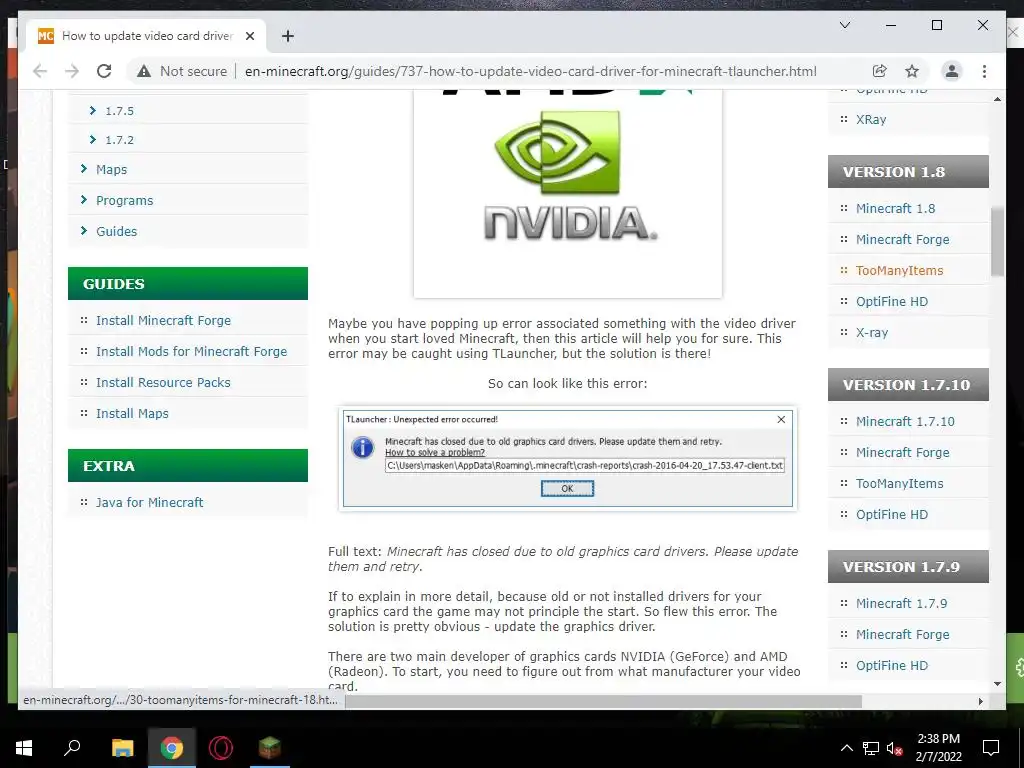Open Opera browser from the taskbar
The width and height of the screenshot is (1024, 768).
(221, 748)
